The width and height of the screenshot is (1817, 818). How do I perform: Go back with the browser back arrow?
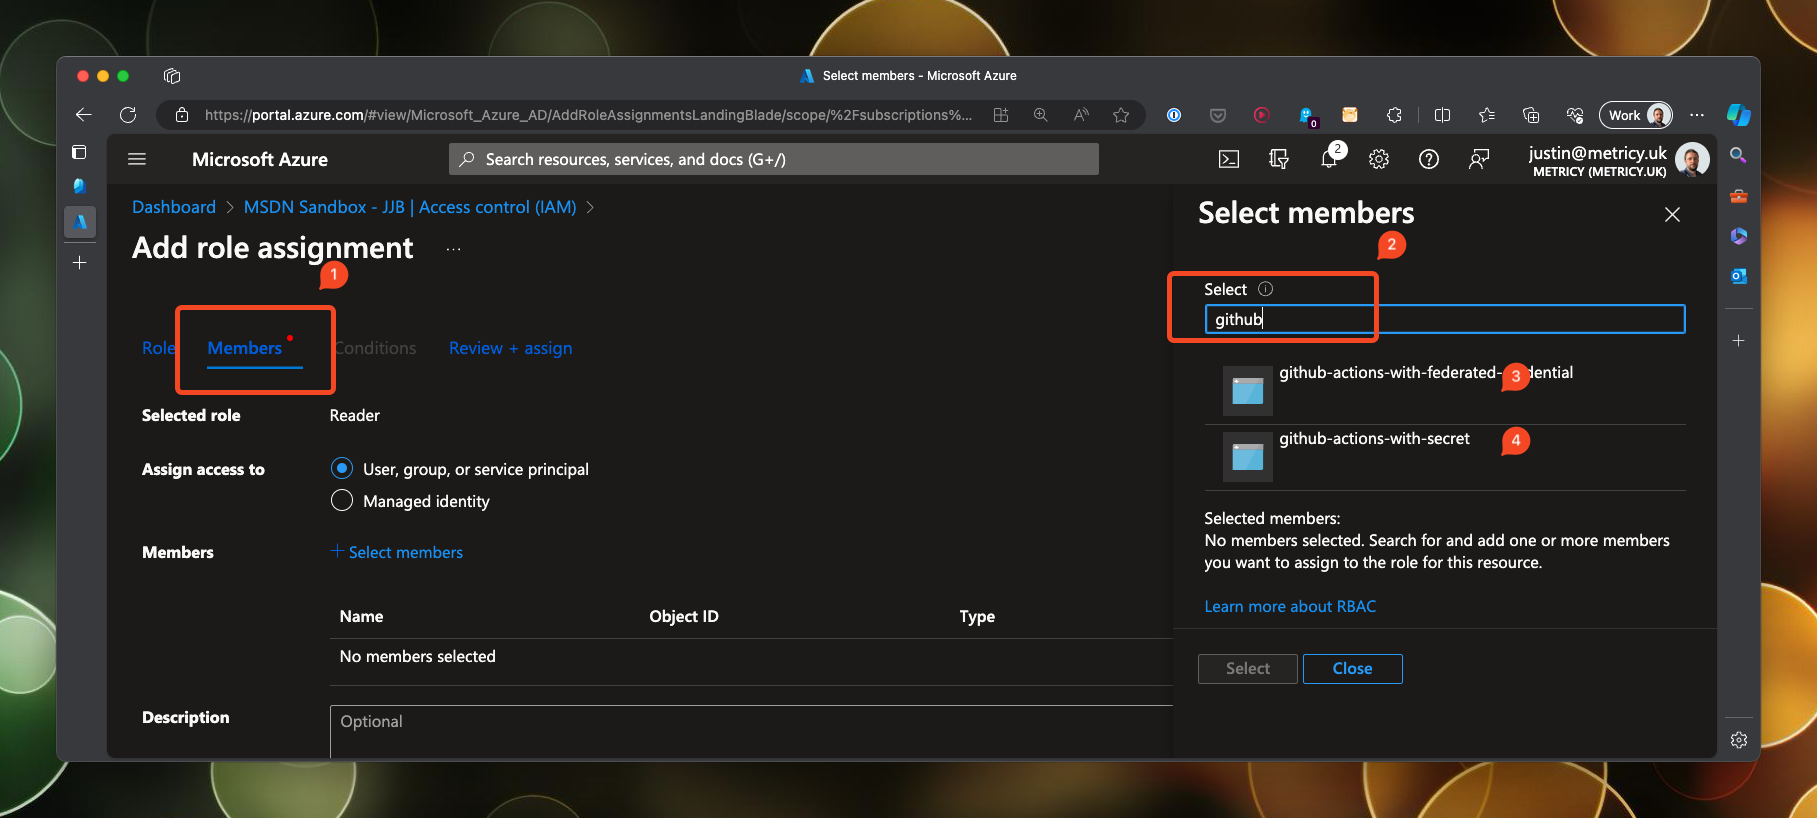coord(84,115)
